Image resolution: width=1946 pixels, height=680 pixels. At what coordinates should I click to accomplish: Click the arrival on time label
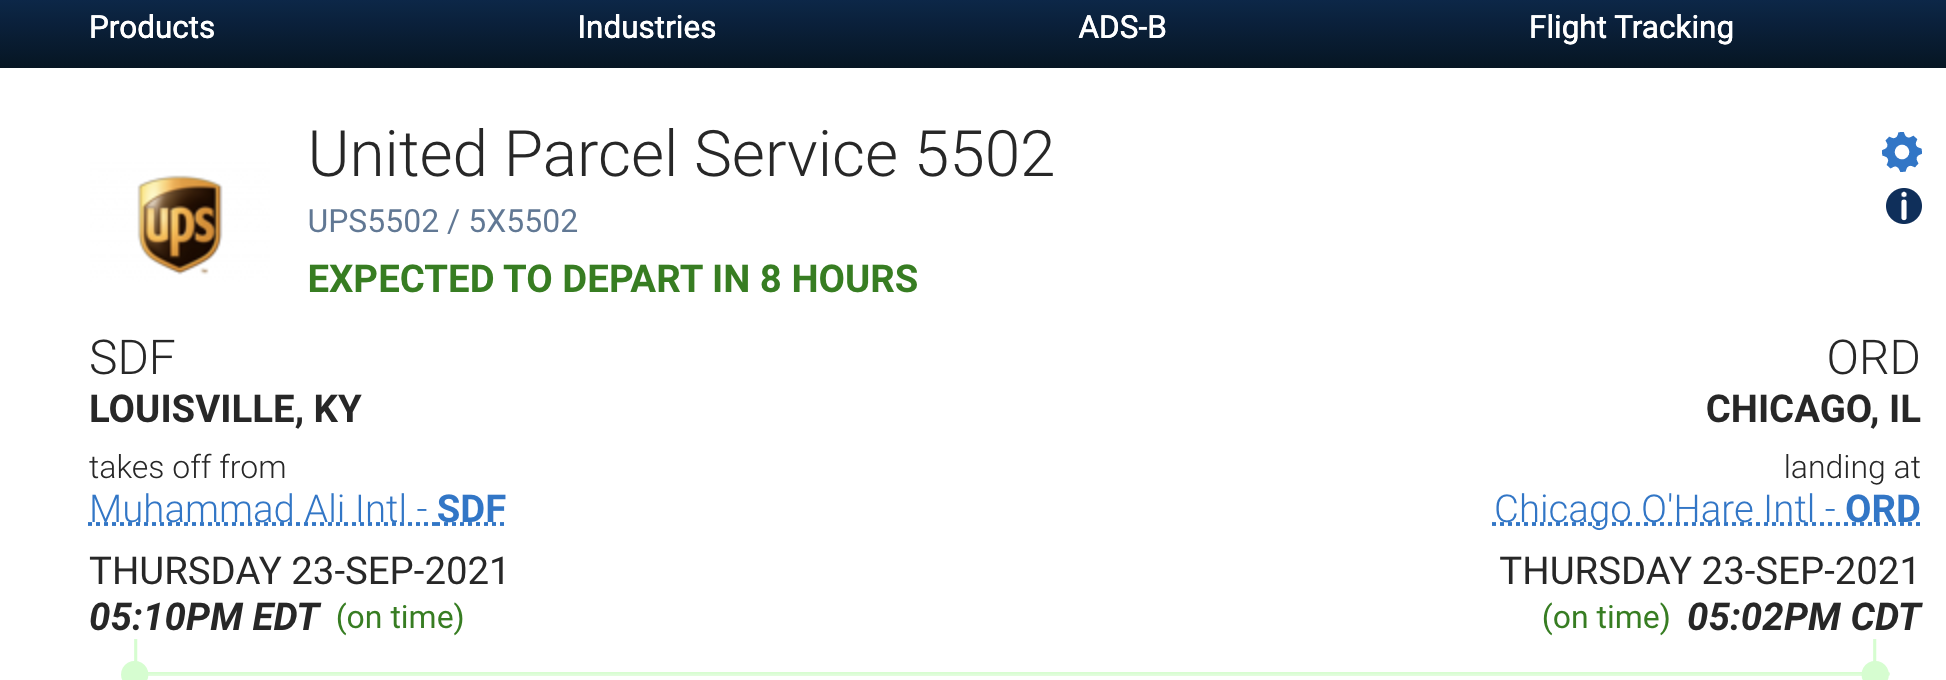tap(1605, 617)
